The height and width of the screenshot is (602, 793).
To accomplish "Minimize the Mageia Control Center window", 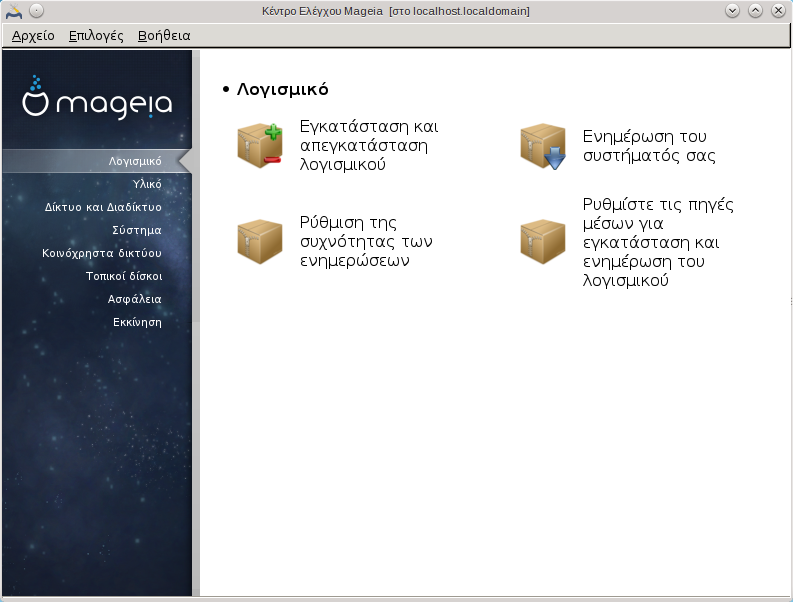I will pyautogui.click(x=732, y=11).
